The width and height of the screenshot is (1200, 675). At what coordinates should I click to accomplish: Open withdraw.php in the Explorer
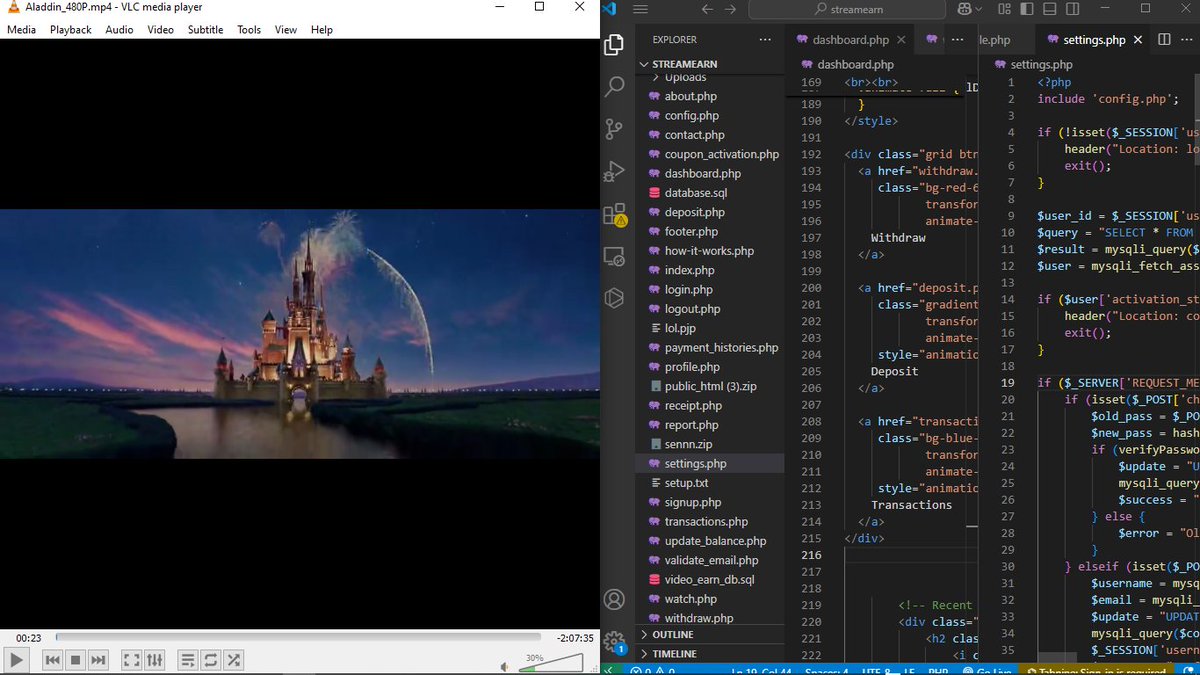tap(710, 618)
